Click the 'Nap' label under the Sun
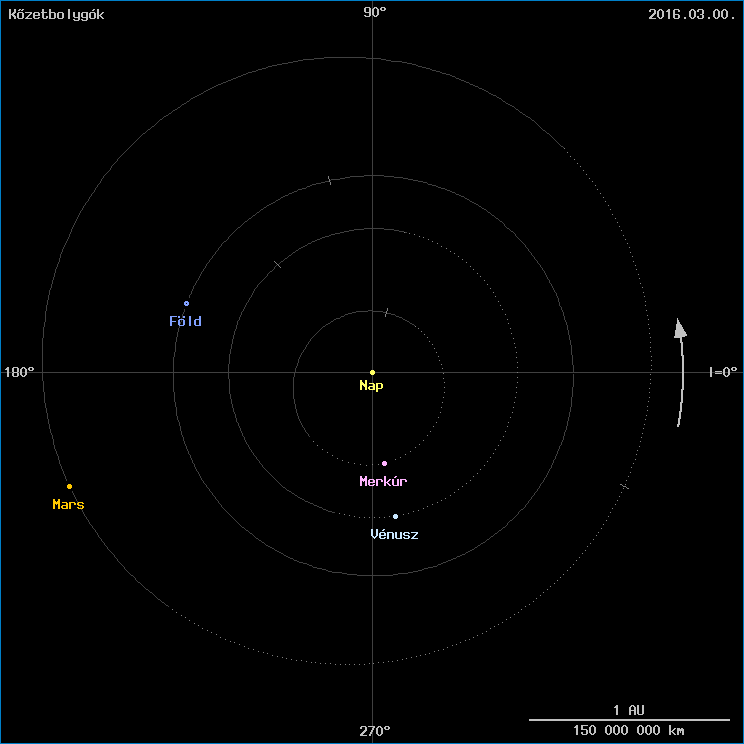Image resolution: width=744 pixels, height=744 pixels. click(371, 386)
